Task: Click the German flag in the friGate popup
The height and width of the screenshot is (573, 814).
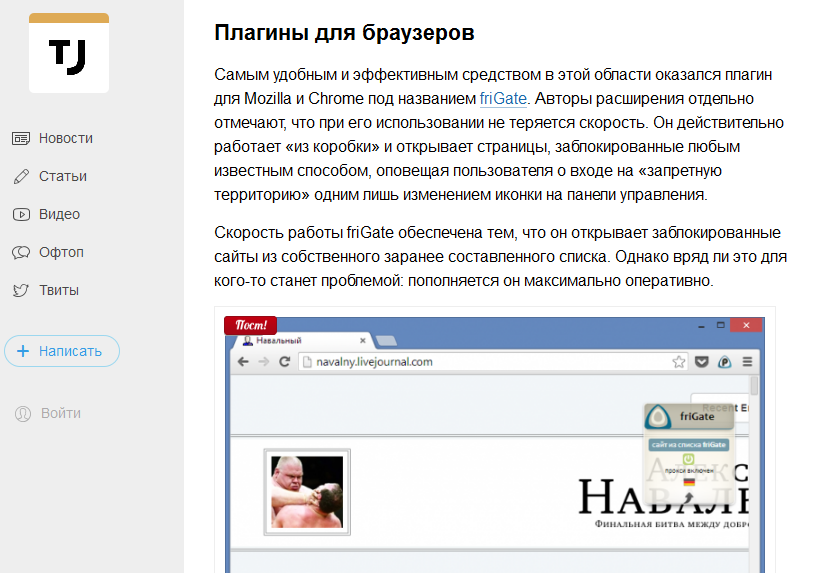Action: click(x=689, y=482)
